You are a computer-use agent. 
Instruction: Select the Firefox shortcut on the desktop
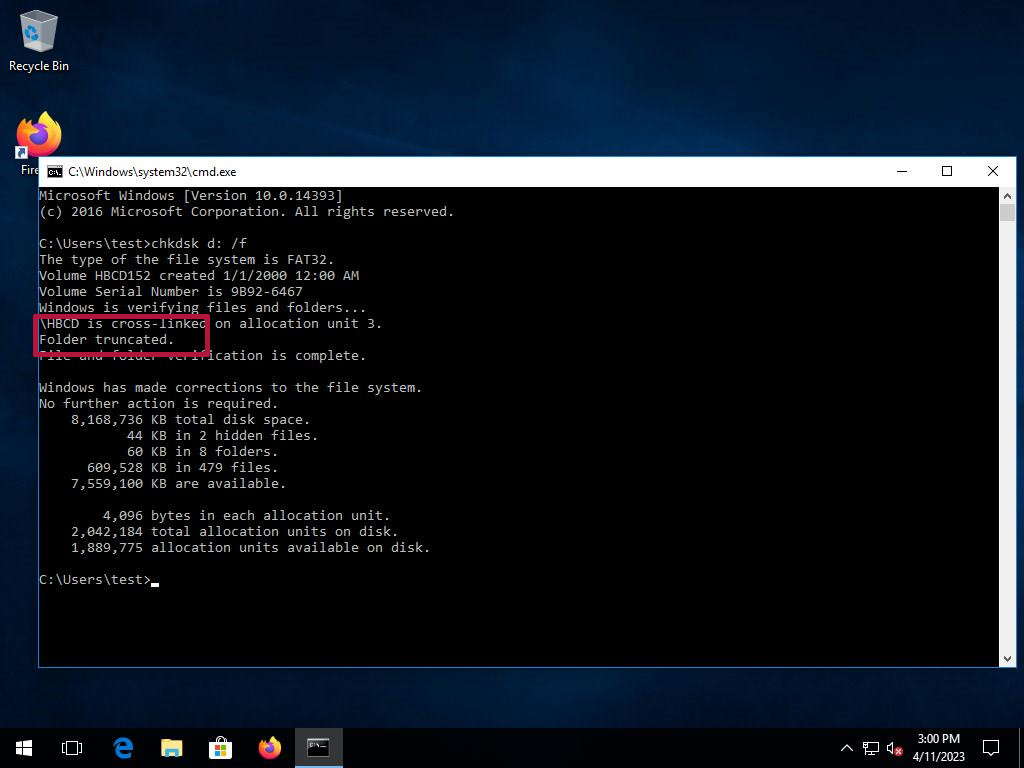click(38, 138)
